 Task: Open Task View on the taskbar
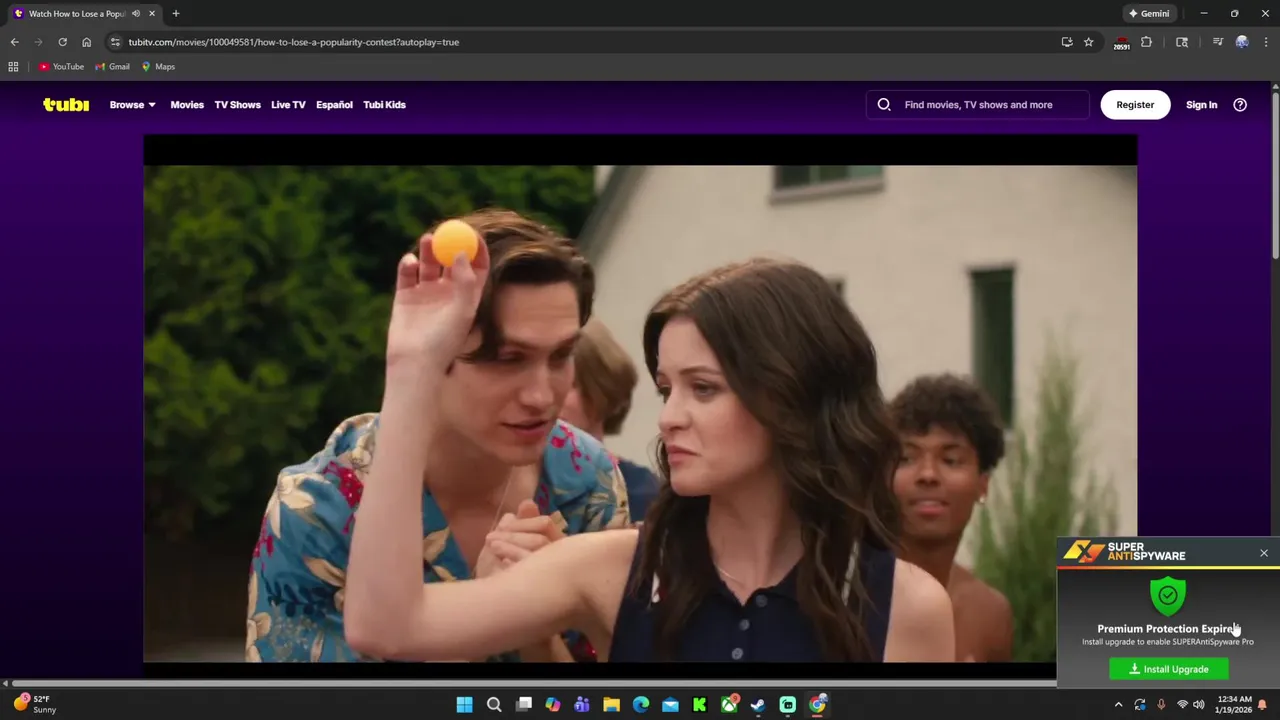point(523,705)
